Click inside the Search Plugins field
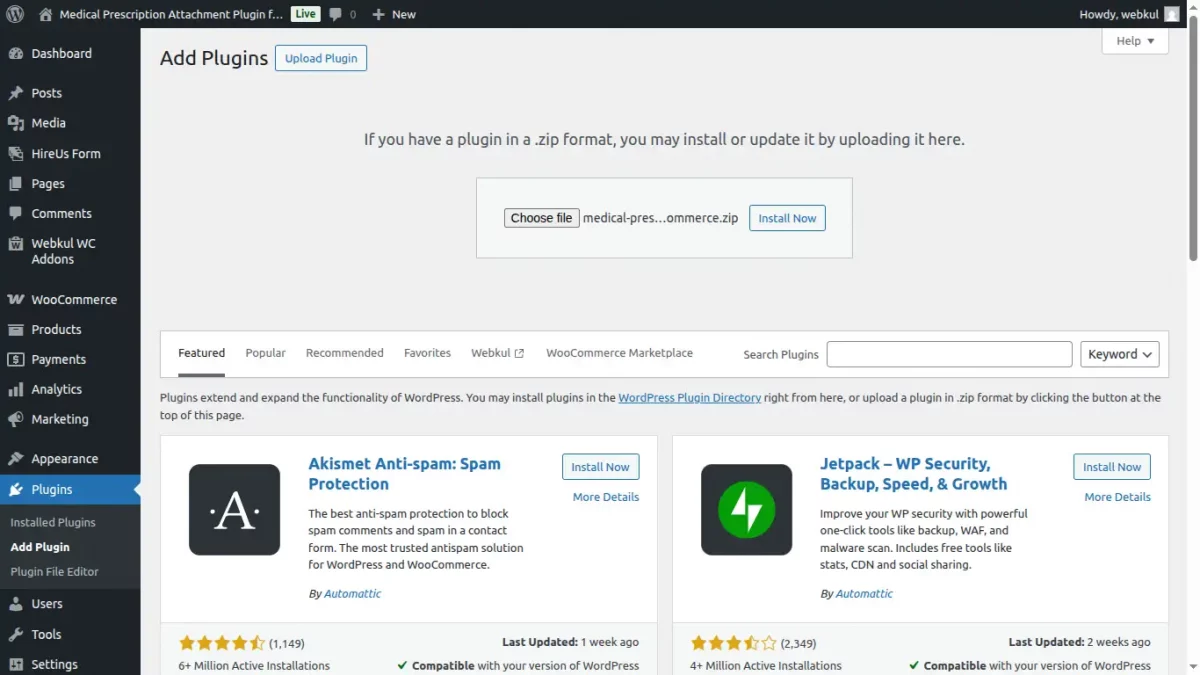Image resolution: width=1200 pixels, height=675 pixels. pyautogui.click(x=948, y=353)
